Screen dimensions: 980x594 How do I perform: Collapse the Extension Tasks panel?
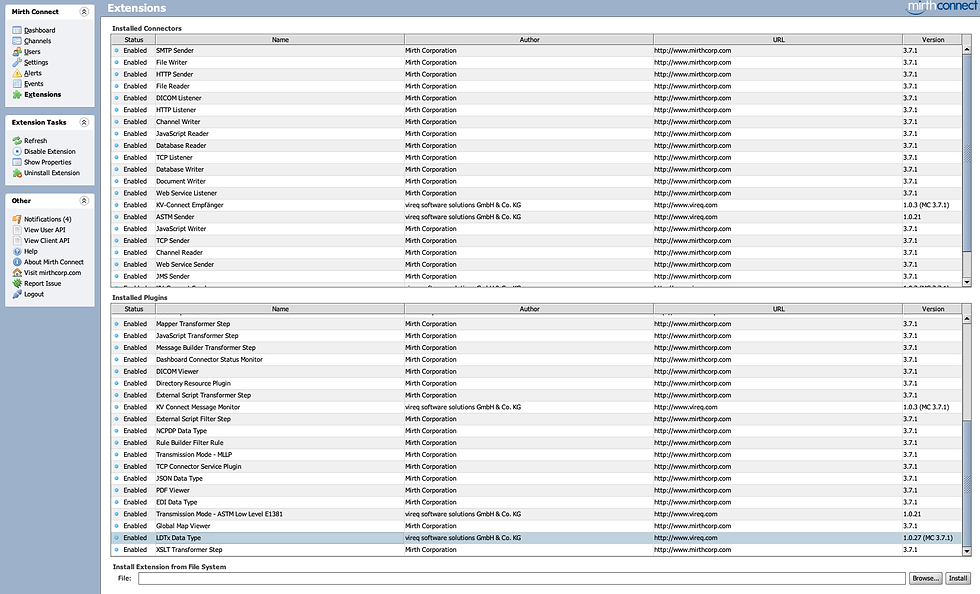coord(84,123)
